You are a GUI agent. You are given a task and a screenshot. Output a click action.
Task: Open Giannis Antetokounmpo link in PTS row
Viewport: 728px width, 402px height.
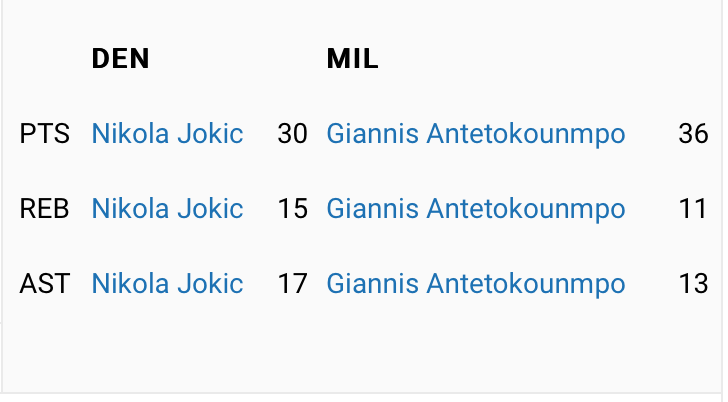476,134
